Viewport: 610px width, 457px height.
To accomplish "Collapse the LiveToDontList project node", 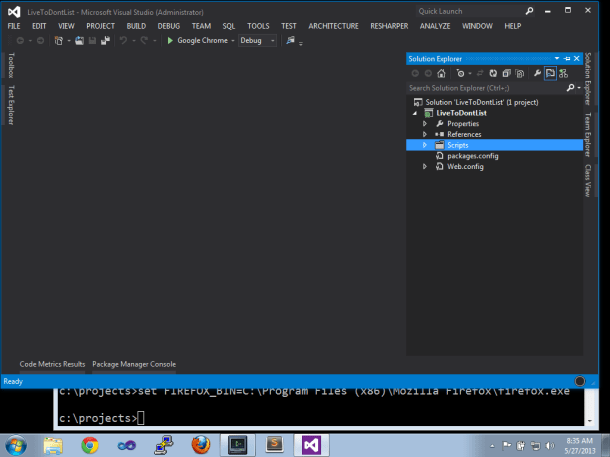I will tap(415, 113).
